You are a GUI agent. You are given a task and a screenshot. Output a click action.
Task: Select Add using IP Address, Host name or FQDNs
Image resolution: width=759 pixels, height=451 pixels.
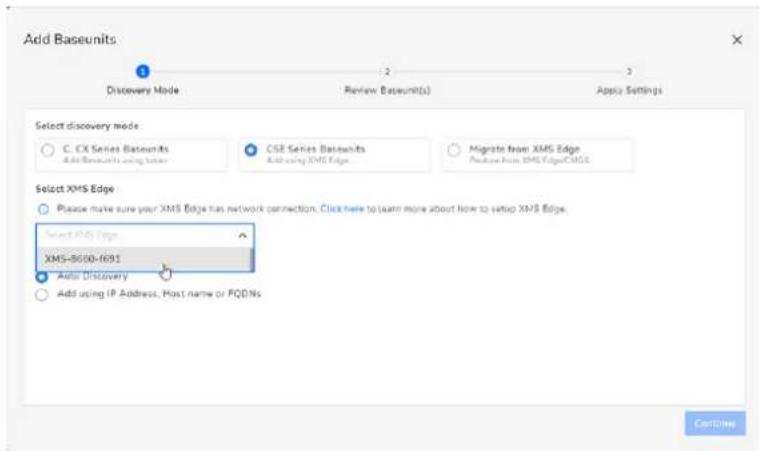tap(42, 294)
